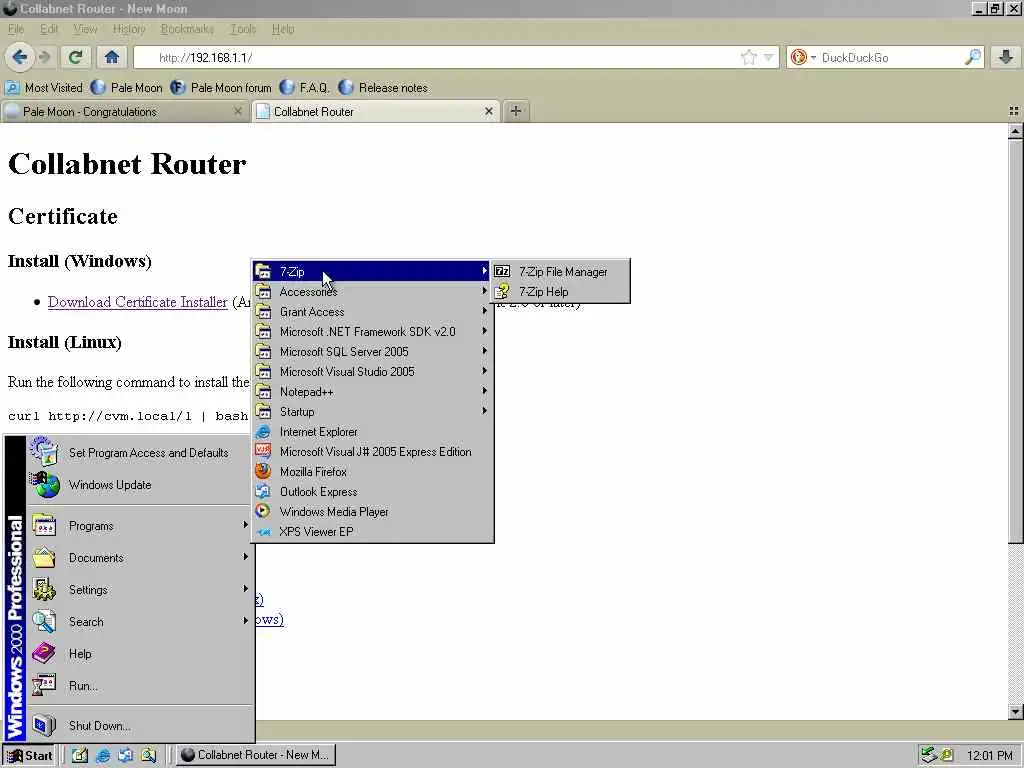The width and height of the screenshot is (1024, 768).
Task: Expand Microsoft SQL Server 2005 folder
Action: click(x=372, y=351)
